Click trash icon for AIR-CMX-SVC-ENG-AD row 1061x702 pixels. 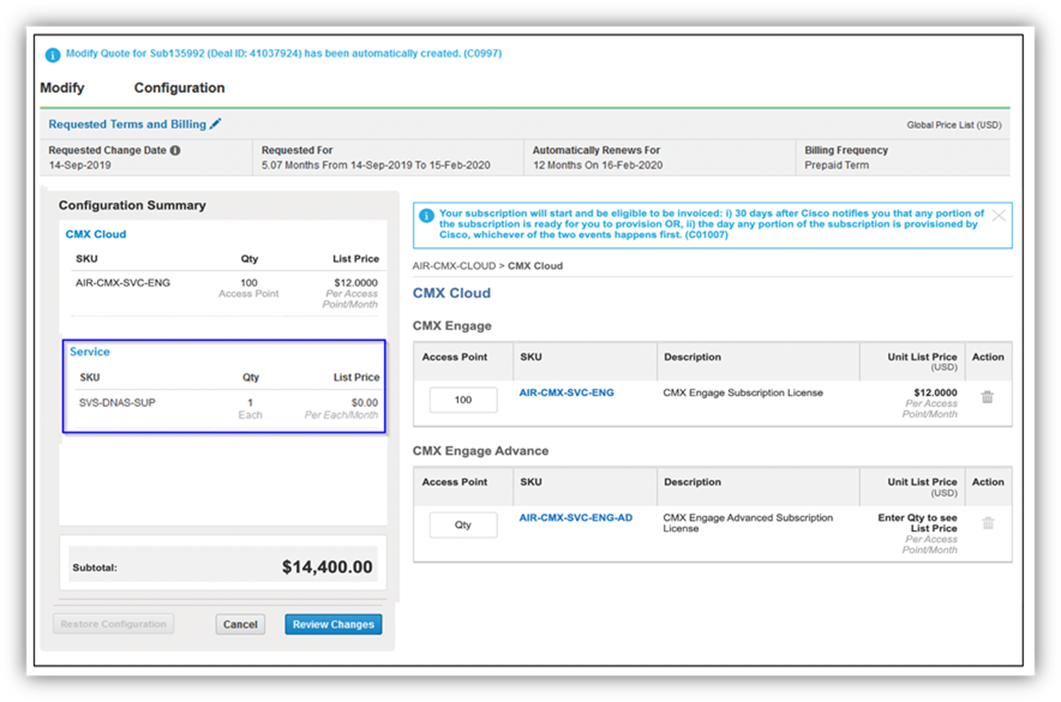pyautogui.click(x=988, y=523)
